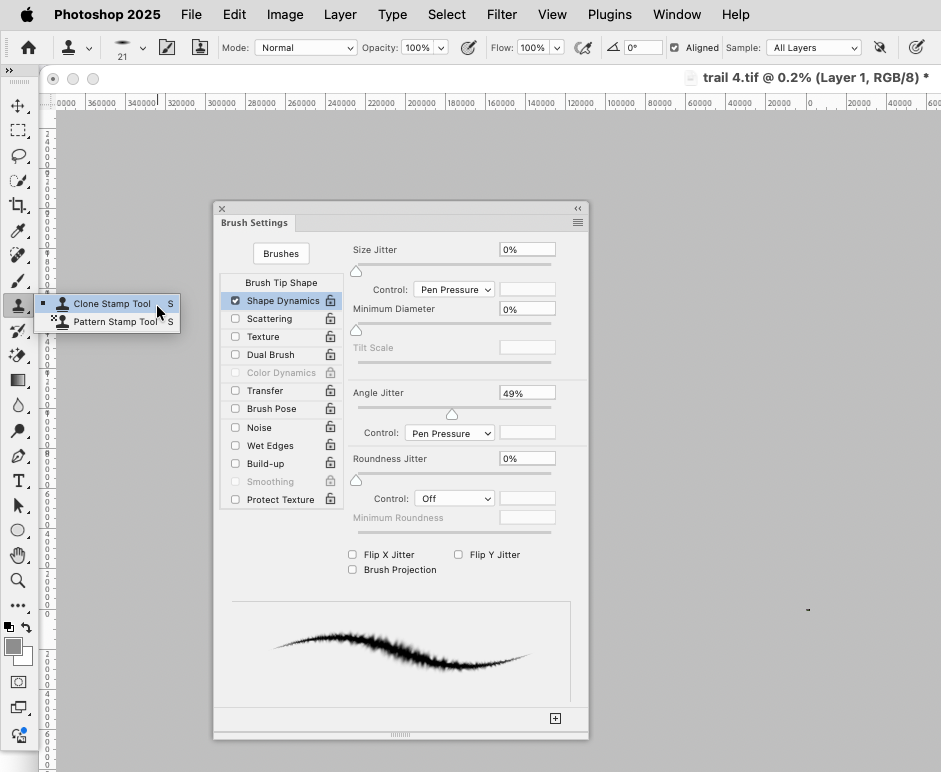The height and width of the screenshot is (772, 941).
Task: Choose Clone Stamp Tool from flyout
Action: pyautogui.click(x=107, y=304)
